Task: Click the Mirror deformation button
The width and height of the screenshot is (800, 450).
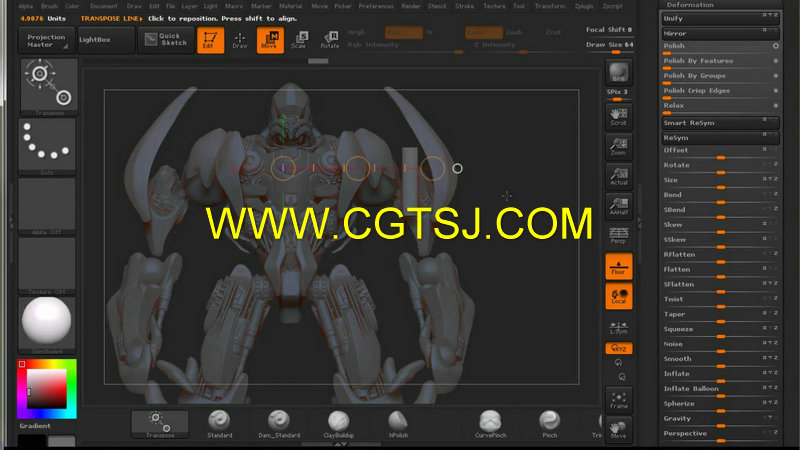Action: tap(720, 34)
